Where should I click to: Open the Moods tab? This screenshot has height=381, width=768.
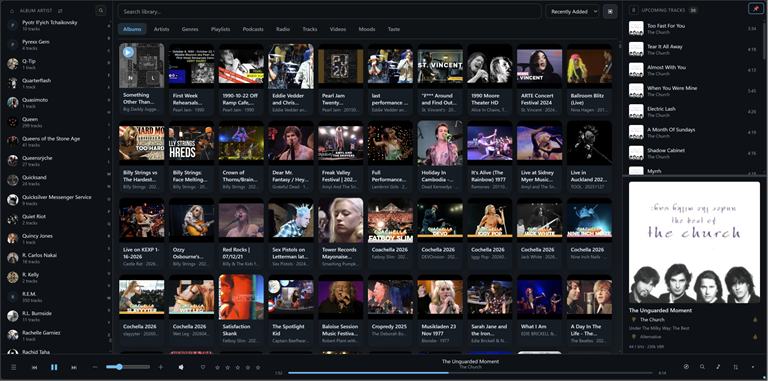tap(367, 29)
